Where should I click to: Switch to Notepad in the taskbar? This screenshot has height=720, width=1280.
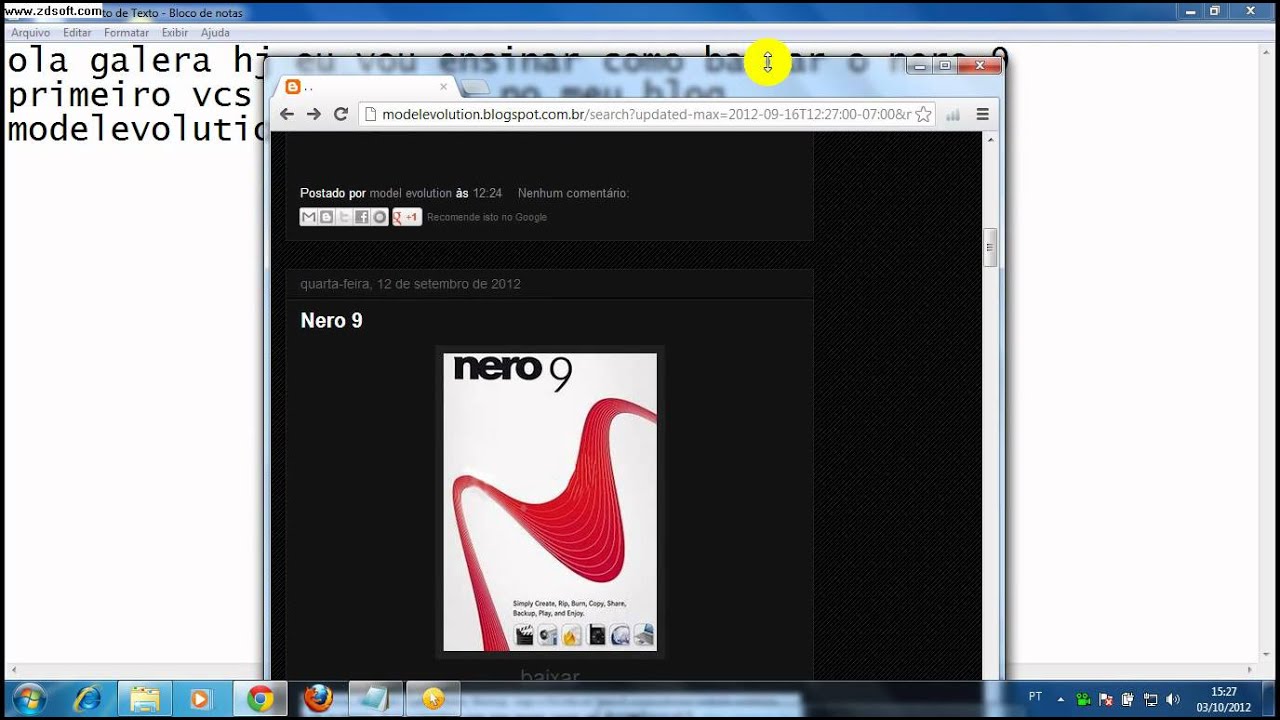[x=376, y=699]
